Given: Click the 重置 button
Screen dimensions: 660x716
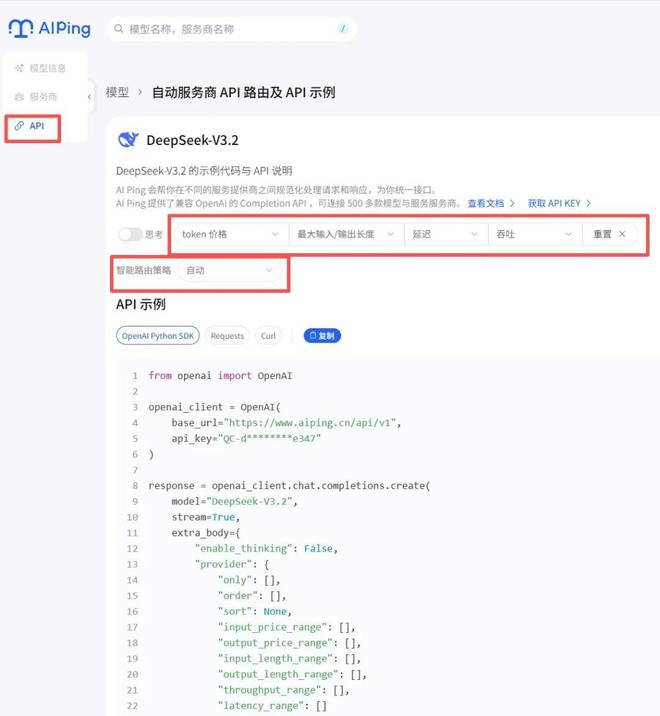Looking at the screenshot, I should coord(610,234).
